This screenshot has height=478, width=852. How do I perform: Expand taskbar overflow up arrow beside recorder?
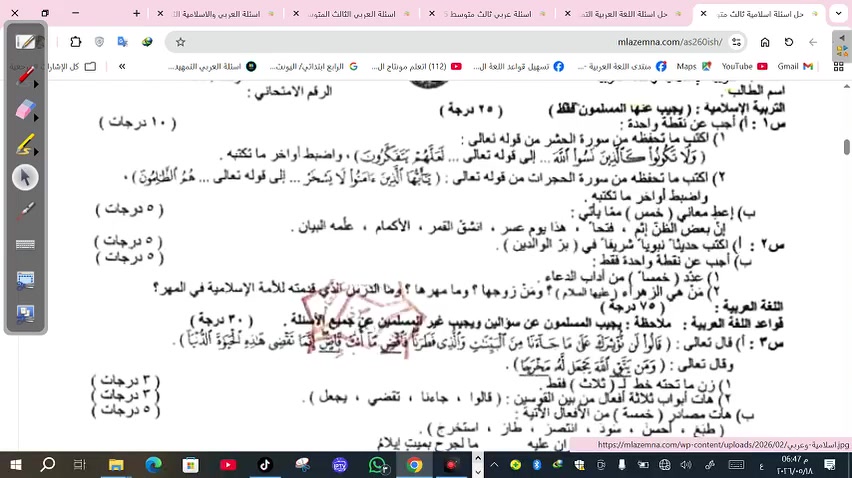pos(478,458)
